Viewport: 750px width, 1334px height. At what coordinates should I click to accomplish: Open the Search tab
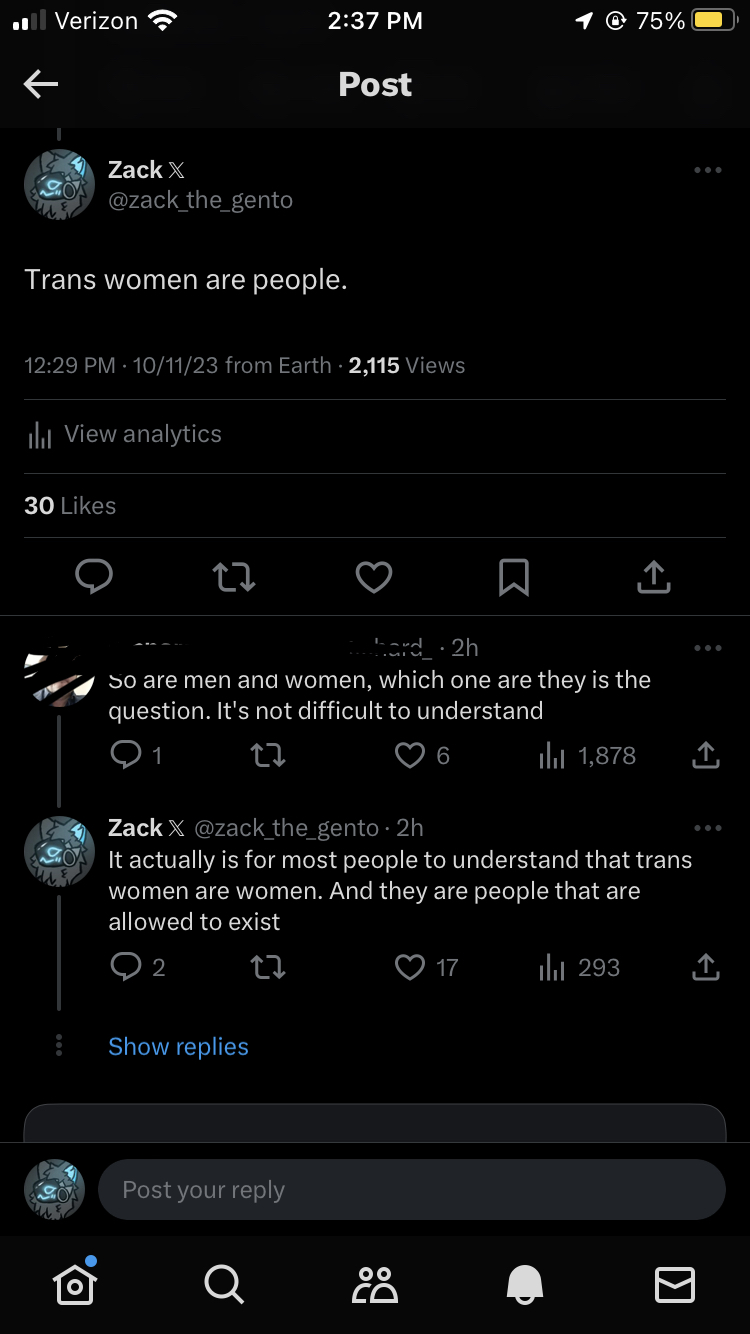click(223, 1284)
